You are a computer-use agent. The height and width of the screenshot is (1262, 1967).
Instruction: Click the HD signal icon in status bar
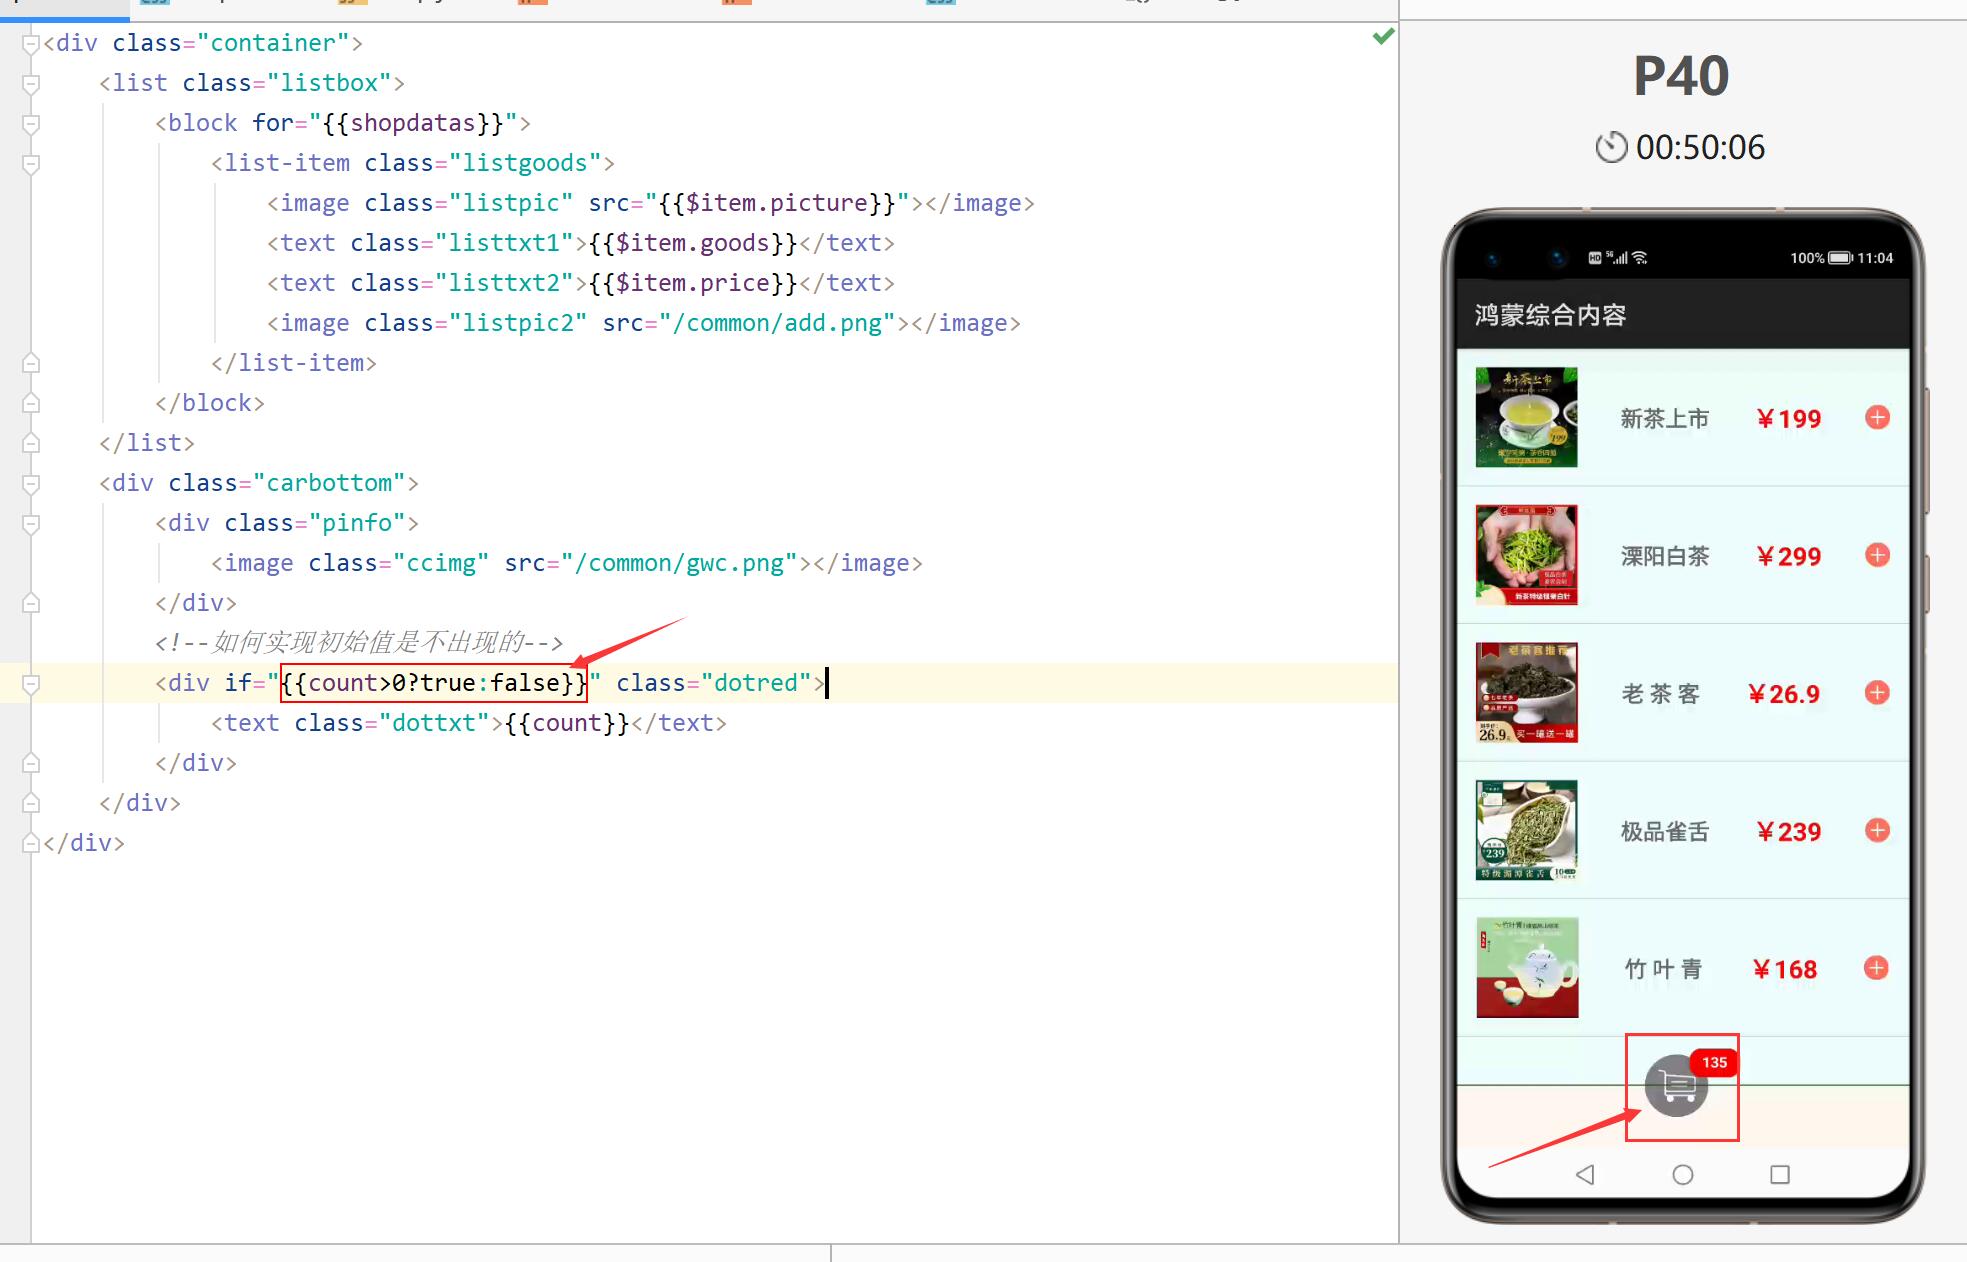[x=1595, y=258]
